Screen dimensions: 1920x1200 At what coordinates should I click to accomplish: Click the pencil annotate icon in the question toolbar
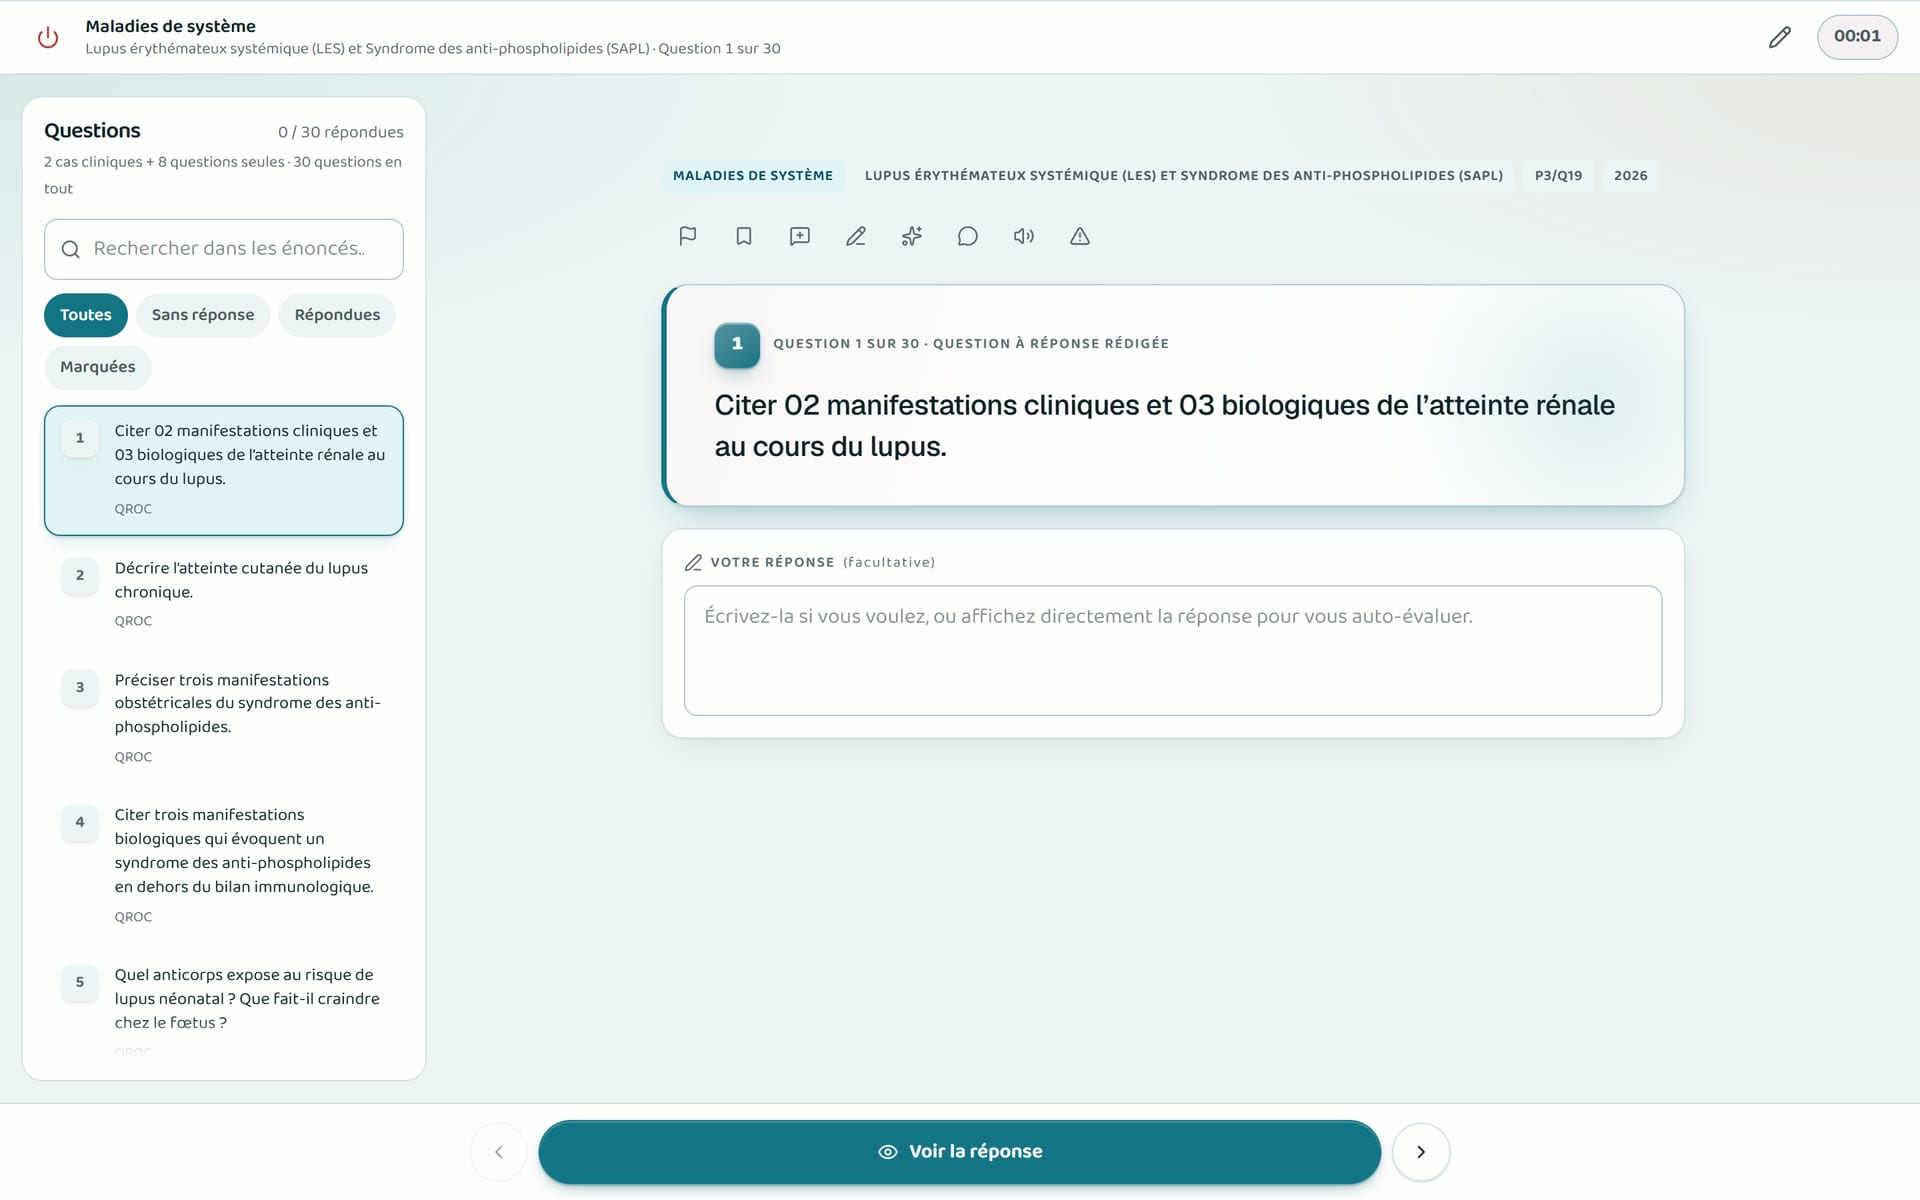click(x=856, y=236)
